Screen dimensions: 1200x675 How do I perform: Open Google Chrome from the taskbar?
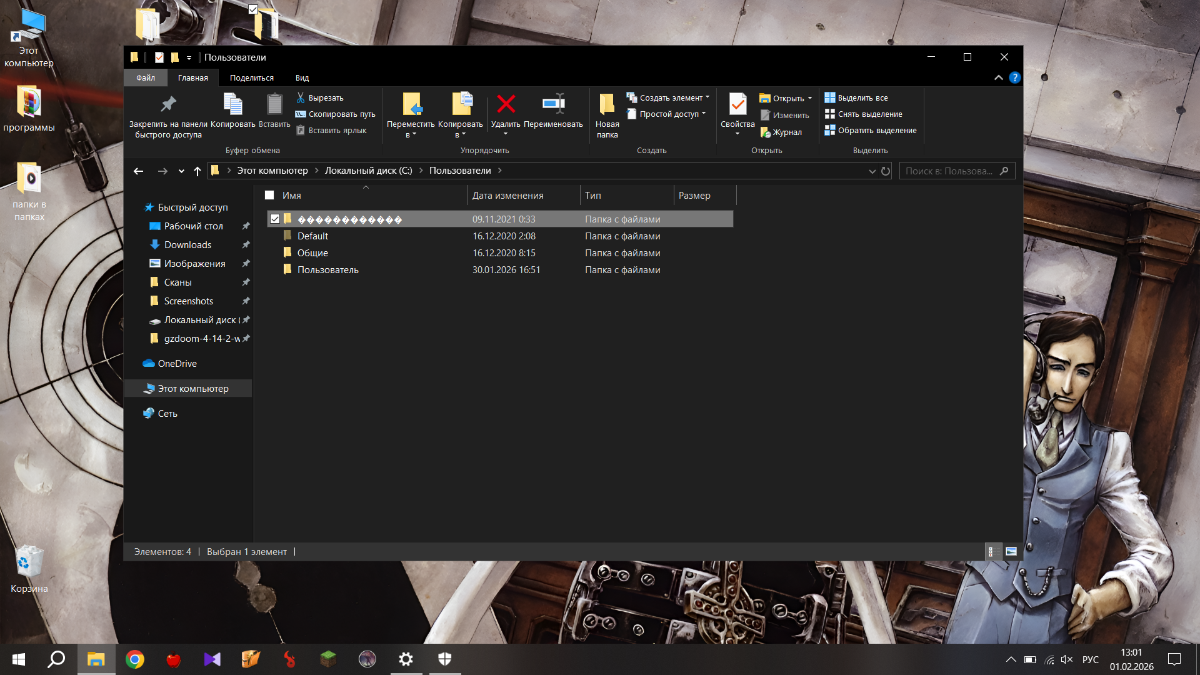[x=135, y=659]
